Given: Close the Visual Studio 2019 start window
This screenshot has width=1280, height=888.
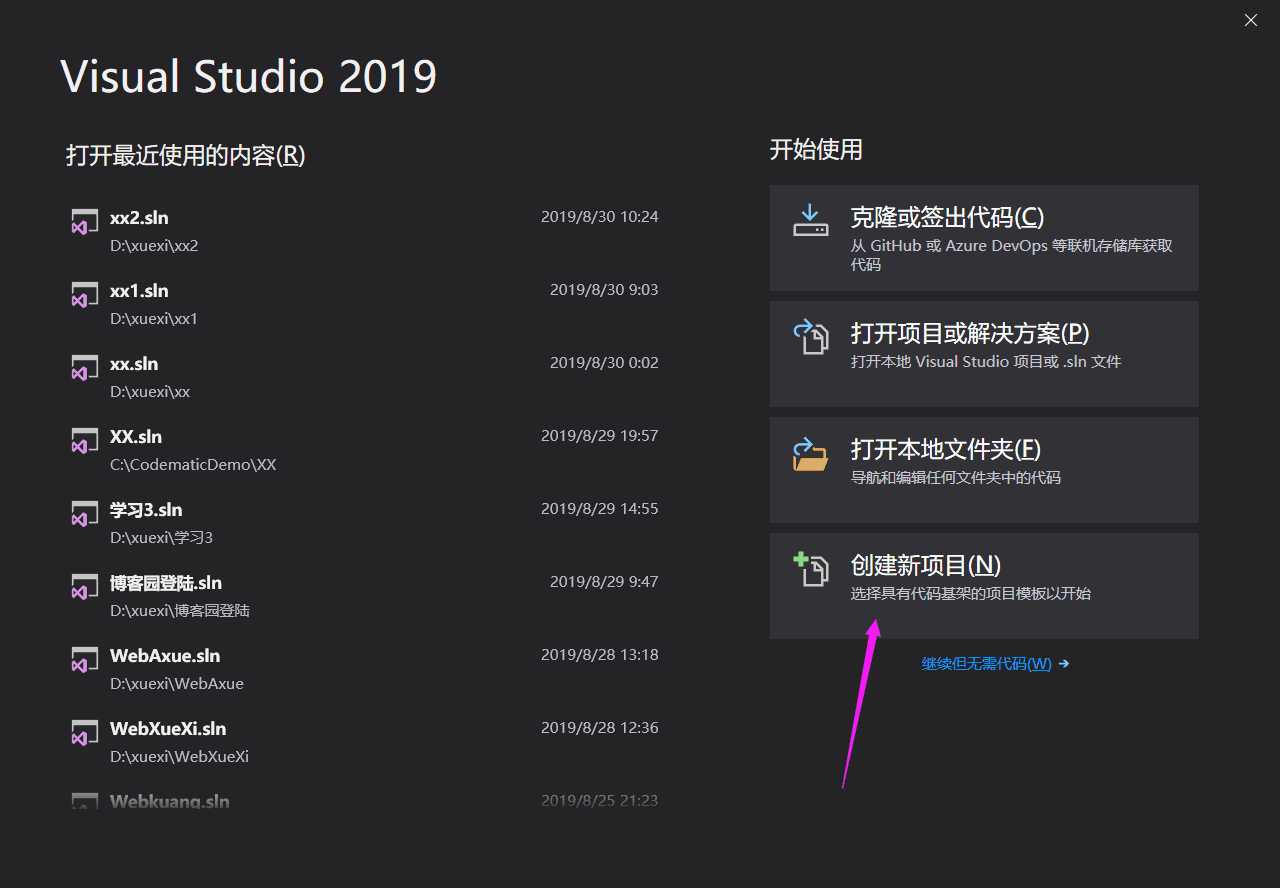Looking at the screenshot, I should [x=1251, y=20].
